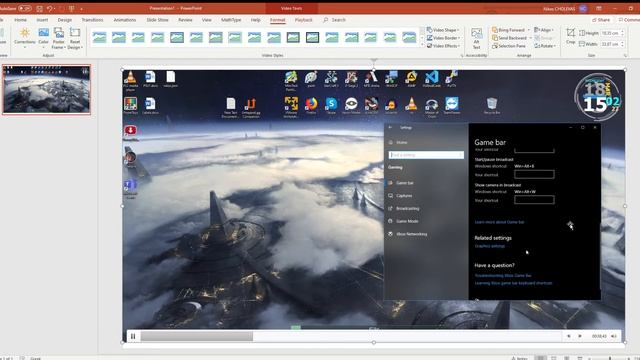Open the Video Styles dialog launcher
This screenshot has height=360, width=640.
click(x=462, y=55)
